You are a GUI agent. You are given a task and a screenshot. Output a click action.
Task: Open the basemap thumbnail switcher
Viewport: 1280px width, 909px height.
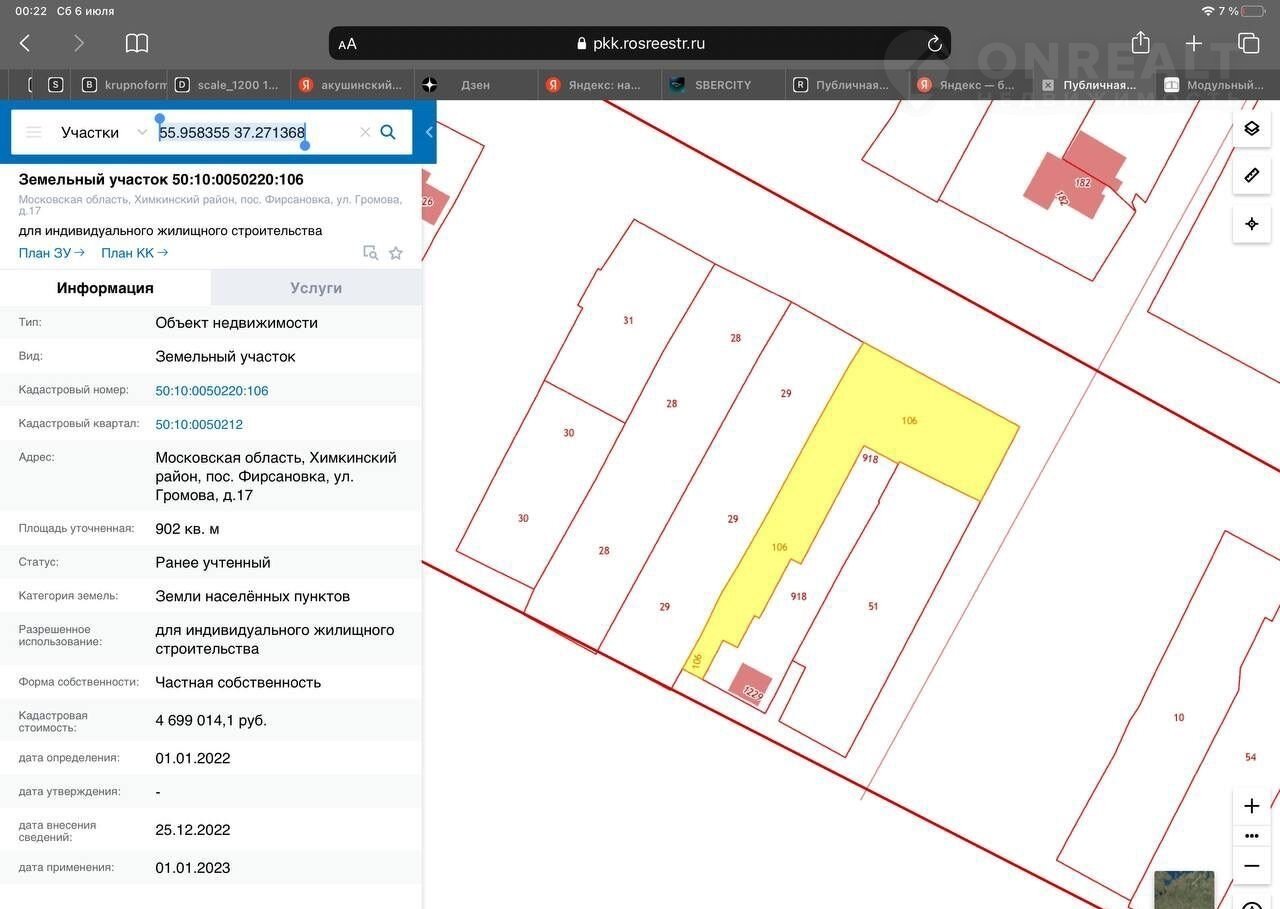(1184, 889)
